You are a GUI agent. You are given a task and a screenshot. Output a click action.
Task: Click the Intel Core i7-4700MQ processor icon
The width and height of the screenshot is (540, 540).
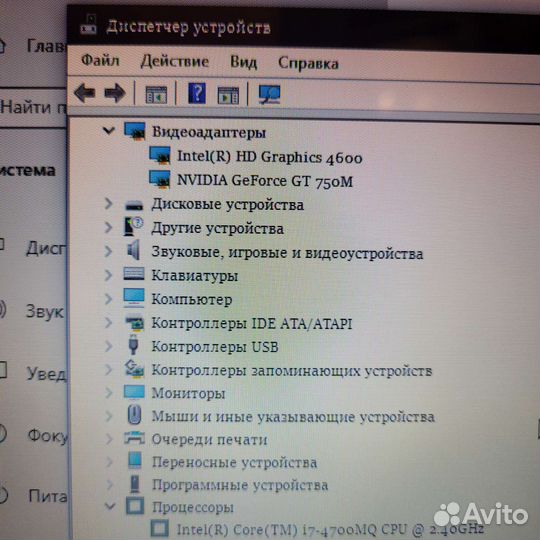tap(160, 528)
